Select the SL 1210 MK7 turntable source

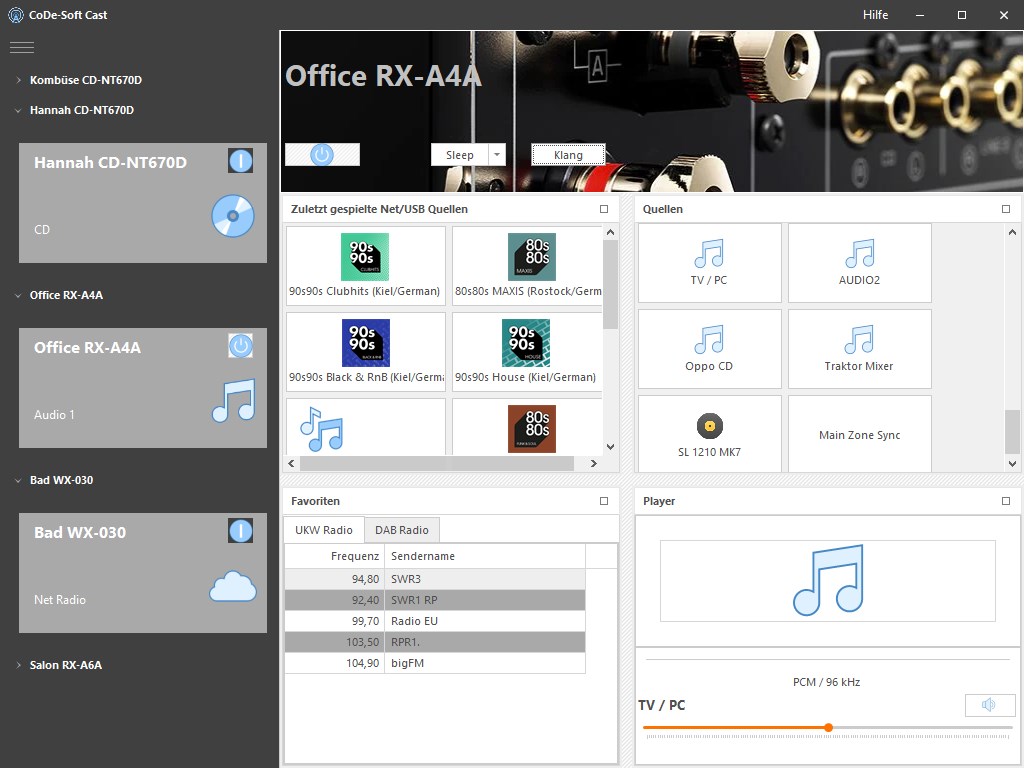tap(709, 434)
